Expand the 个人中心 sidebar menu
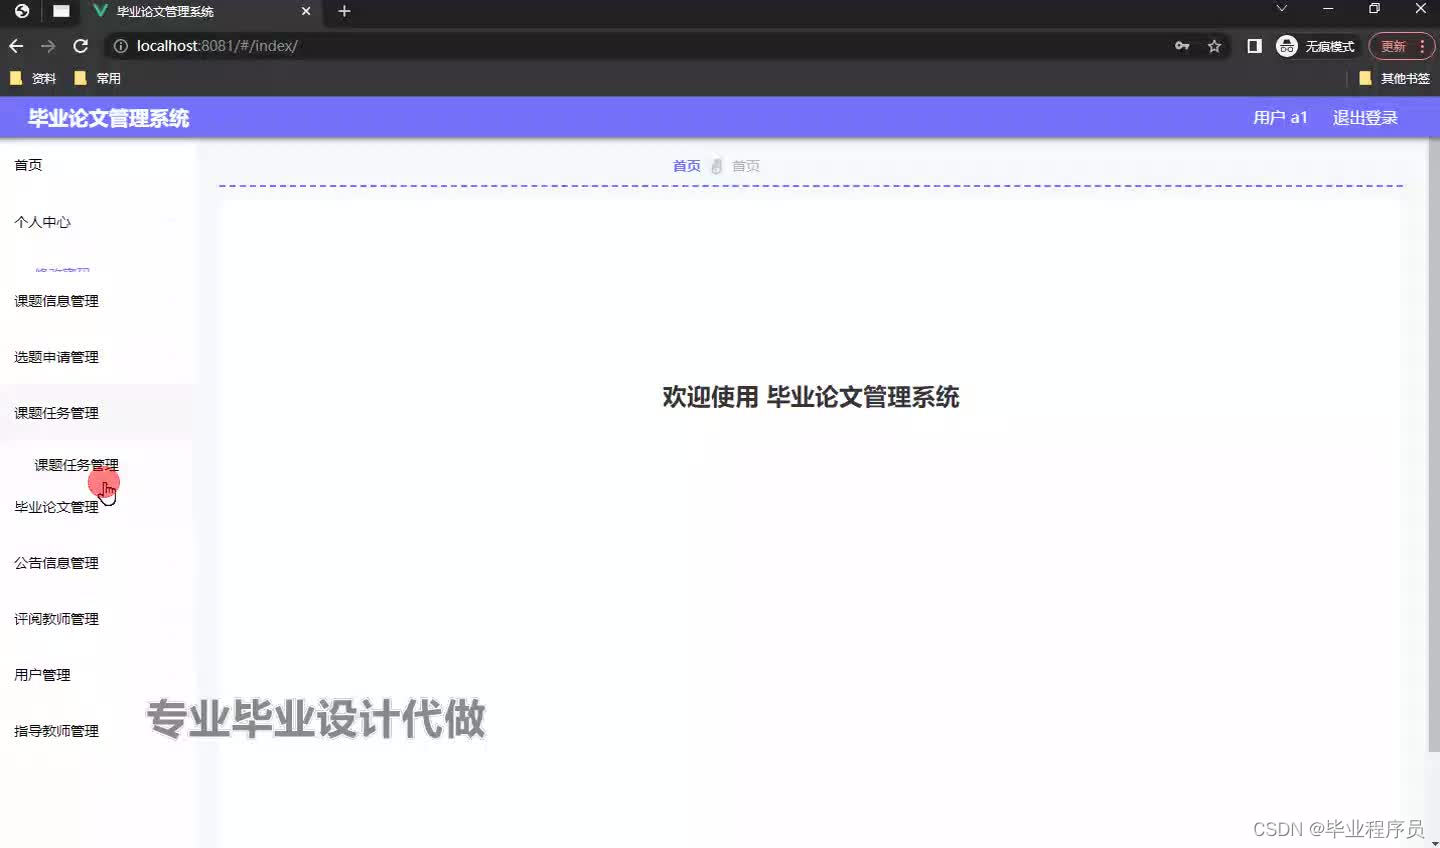1440x848 pixels. click(97, 222)
